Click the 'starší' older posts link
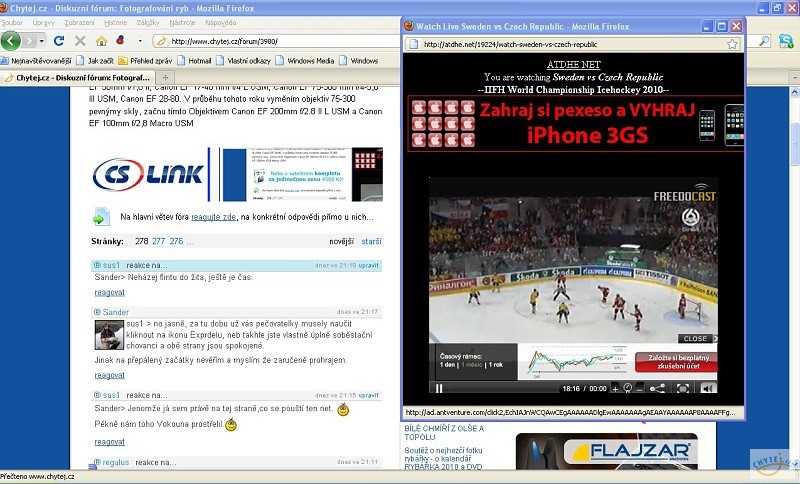Viewport: 800px width, 484px height. point(371,241)
